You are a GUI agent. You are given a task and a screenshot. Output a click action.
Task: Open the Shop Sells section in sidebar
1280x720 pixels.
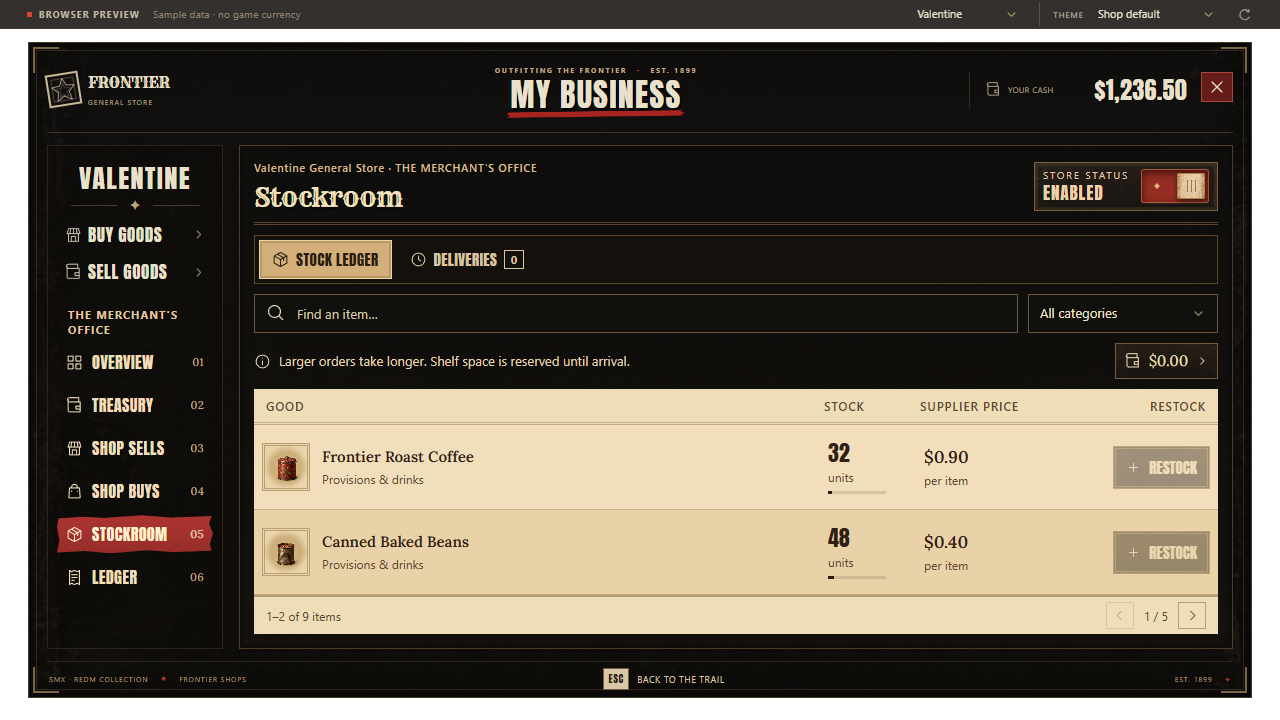pos(135,448)
